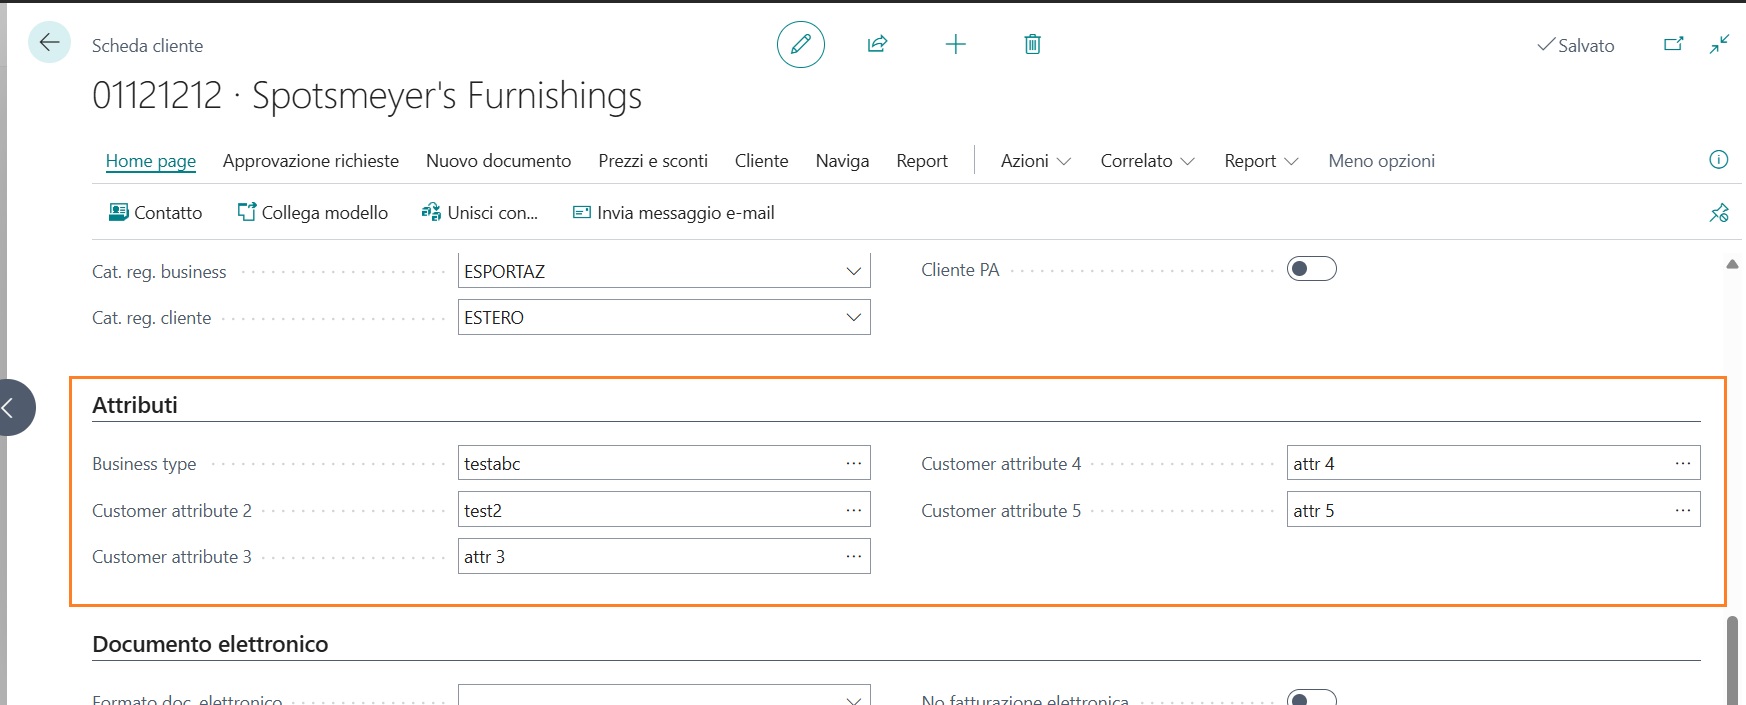
Task: Open the Cliente menu
Action: click(x=762, y=161)
